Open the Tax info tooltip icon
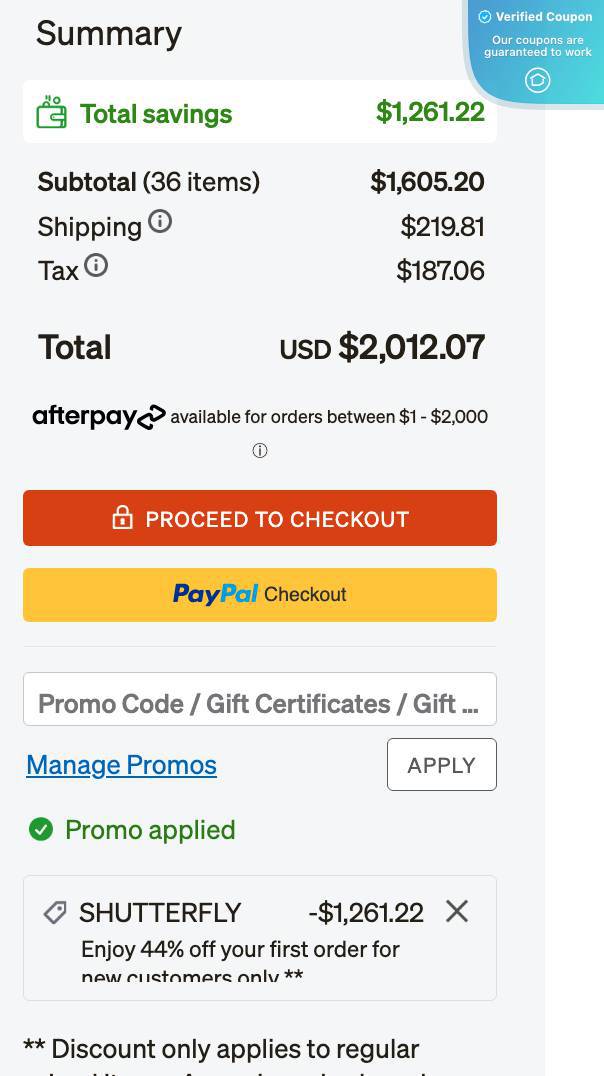The image size is (604, 1076). click(x=96, y=265)
